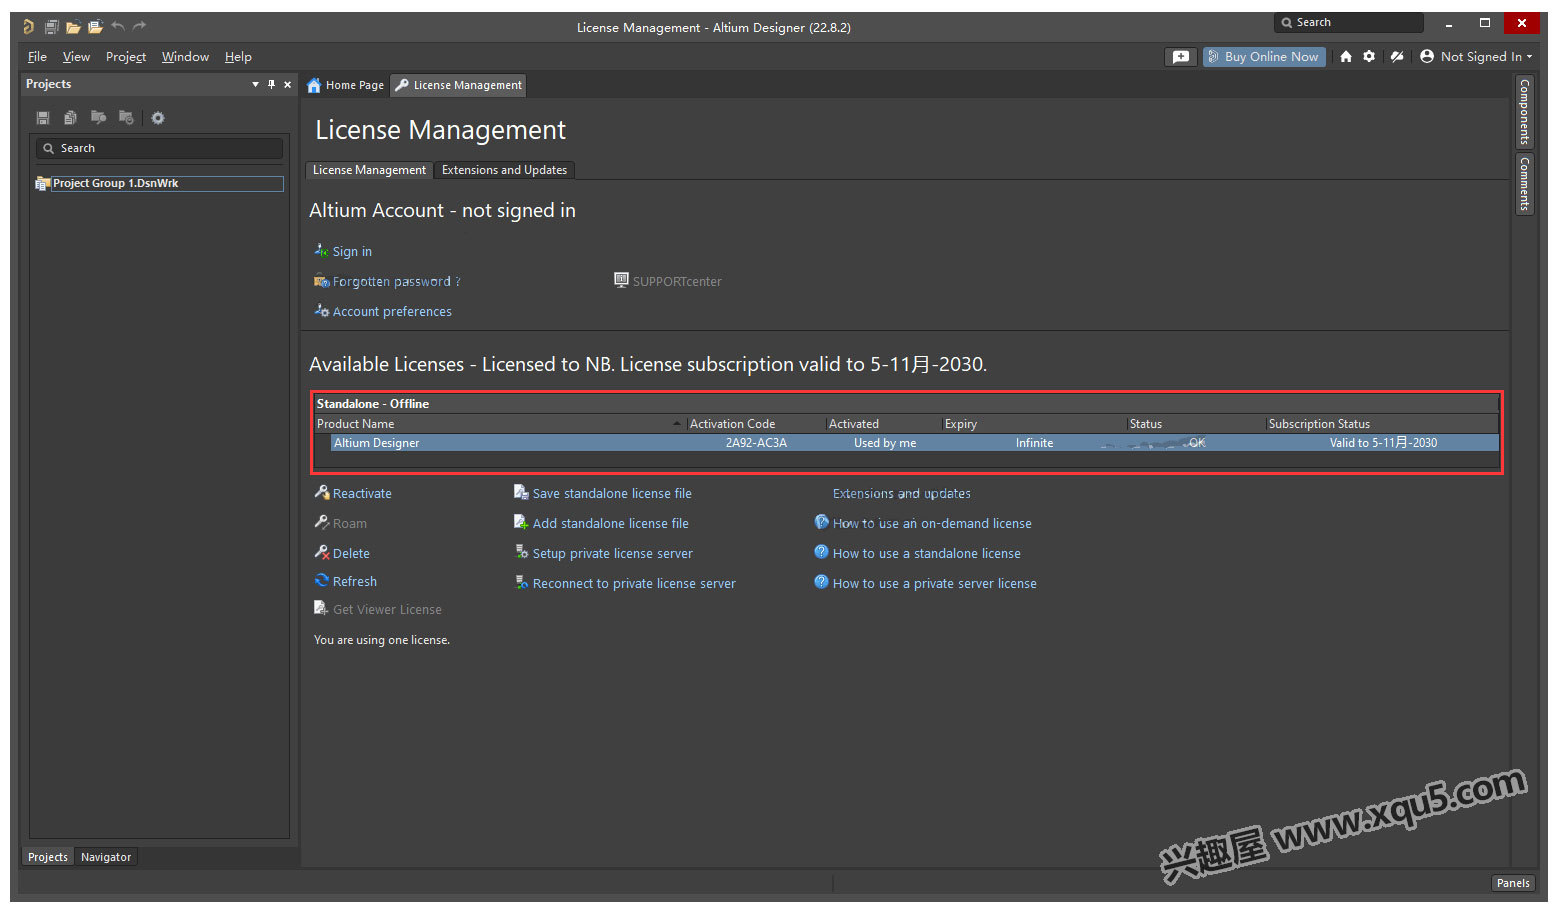Click the Delete license link
Viewport: 1555px width, 904px height.
pyautogui.click(x=351, y=553)
